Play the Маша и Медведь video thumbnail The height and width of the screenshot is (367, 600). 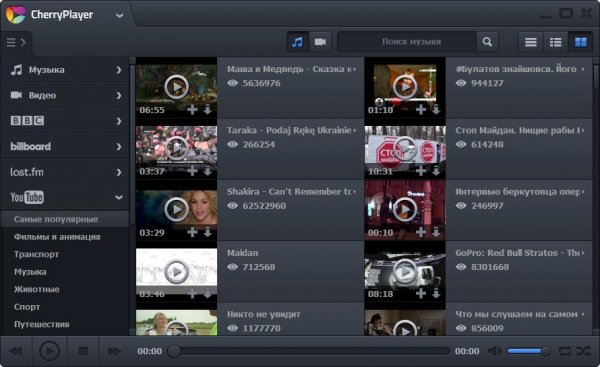(176, 87)
